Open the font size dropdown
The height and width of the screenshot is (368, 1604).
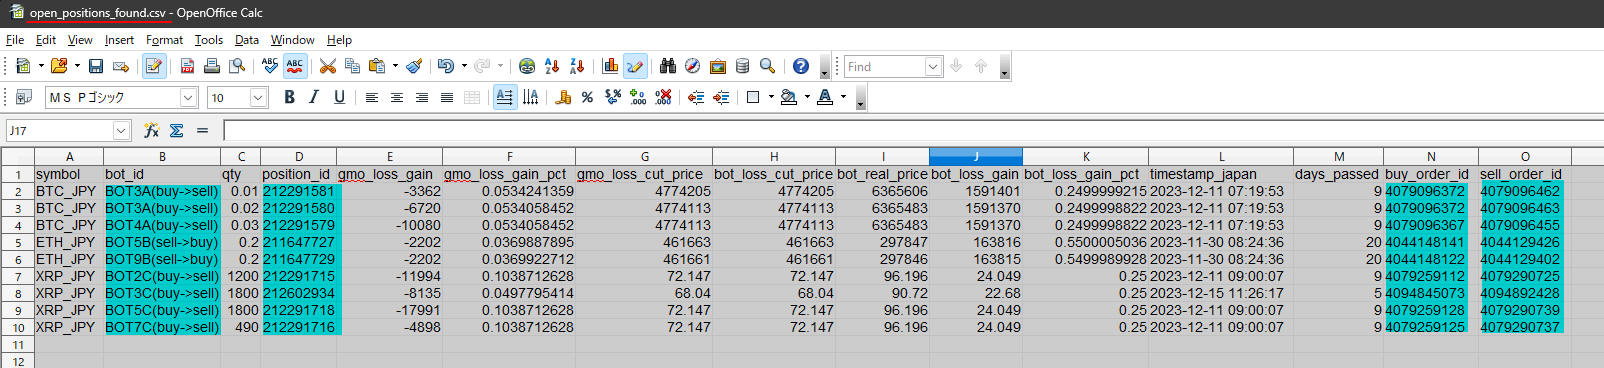click(x=258, y=97)
